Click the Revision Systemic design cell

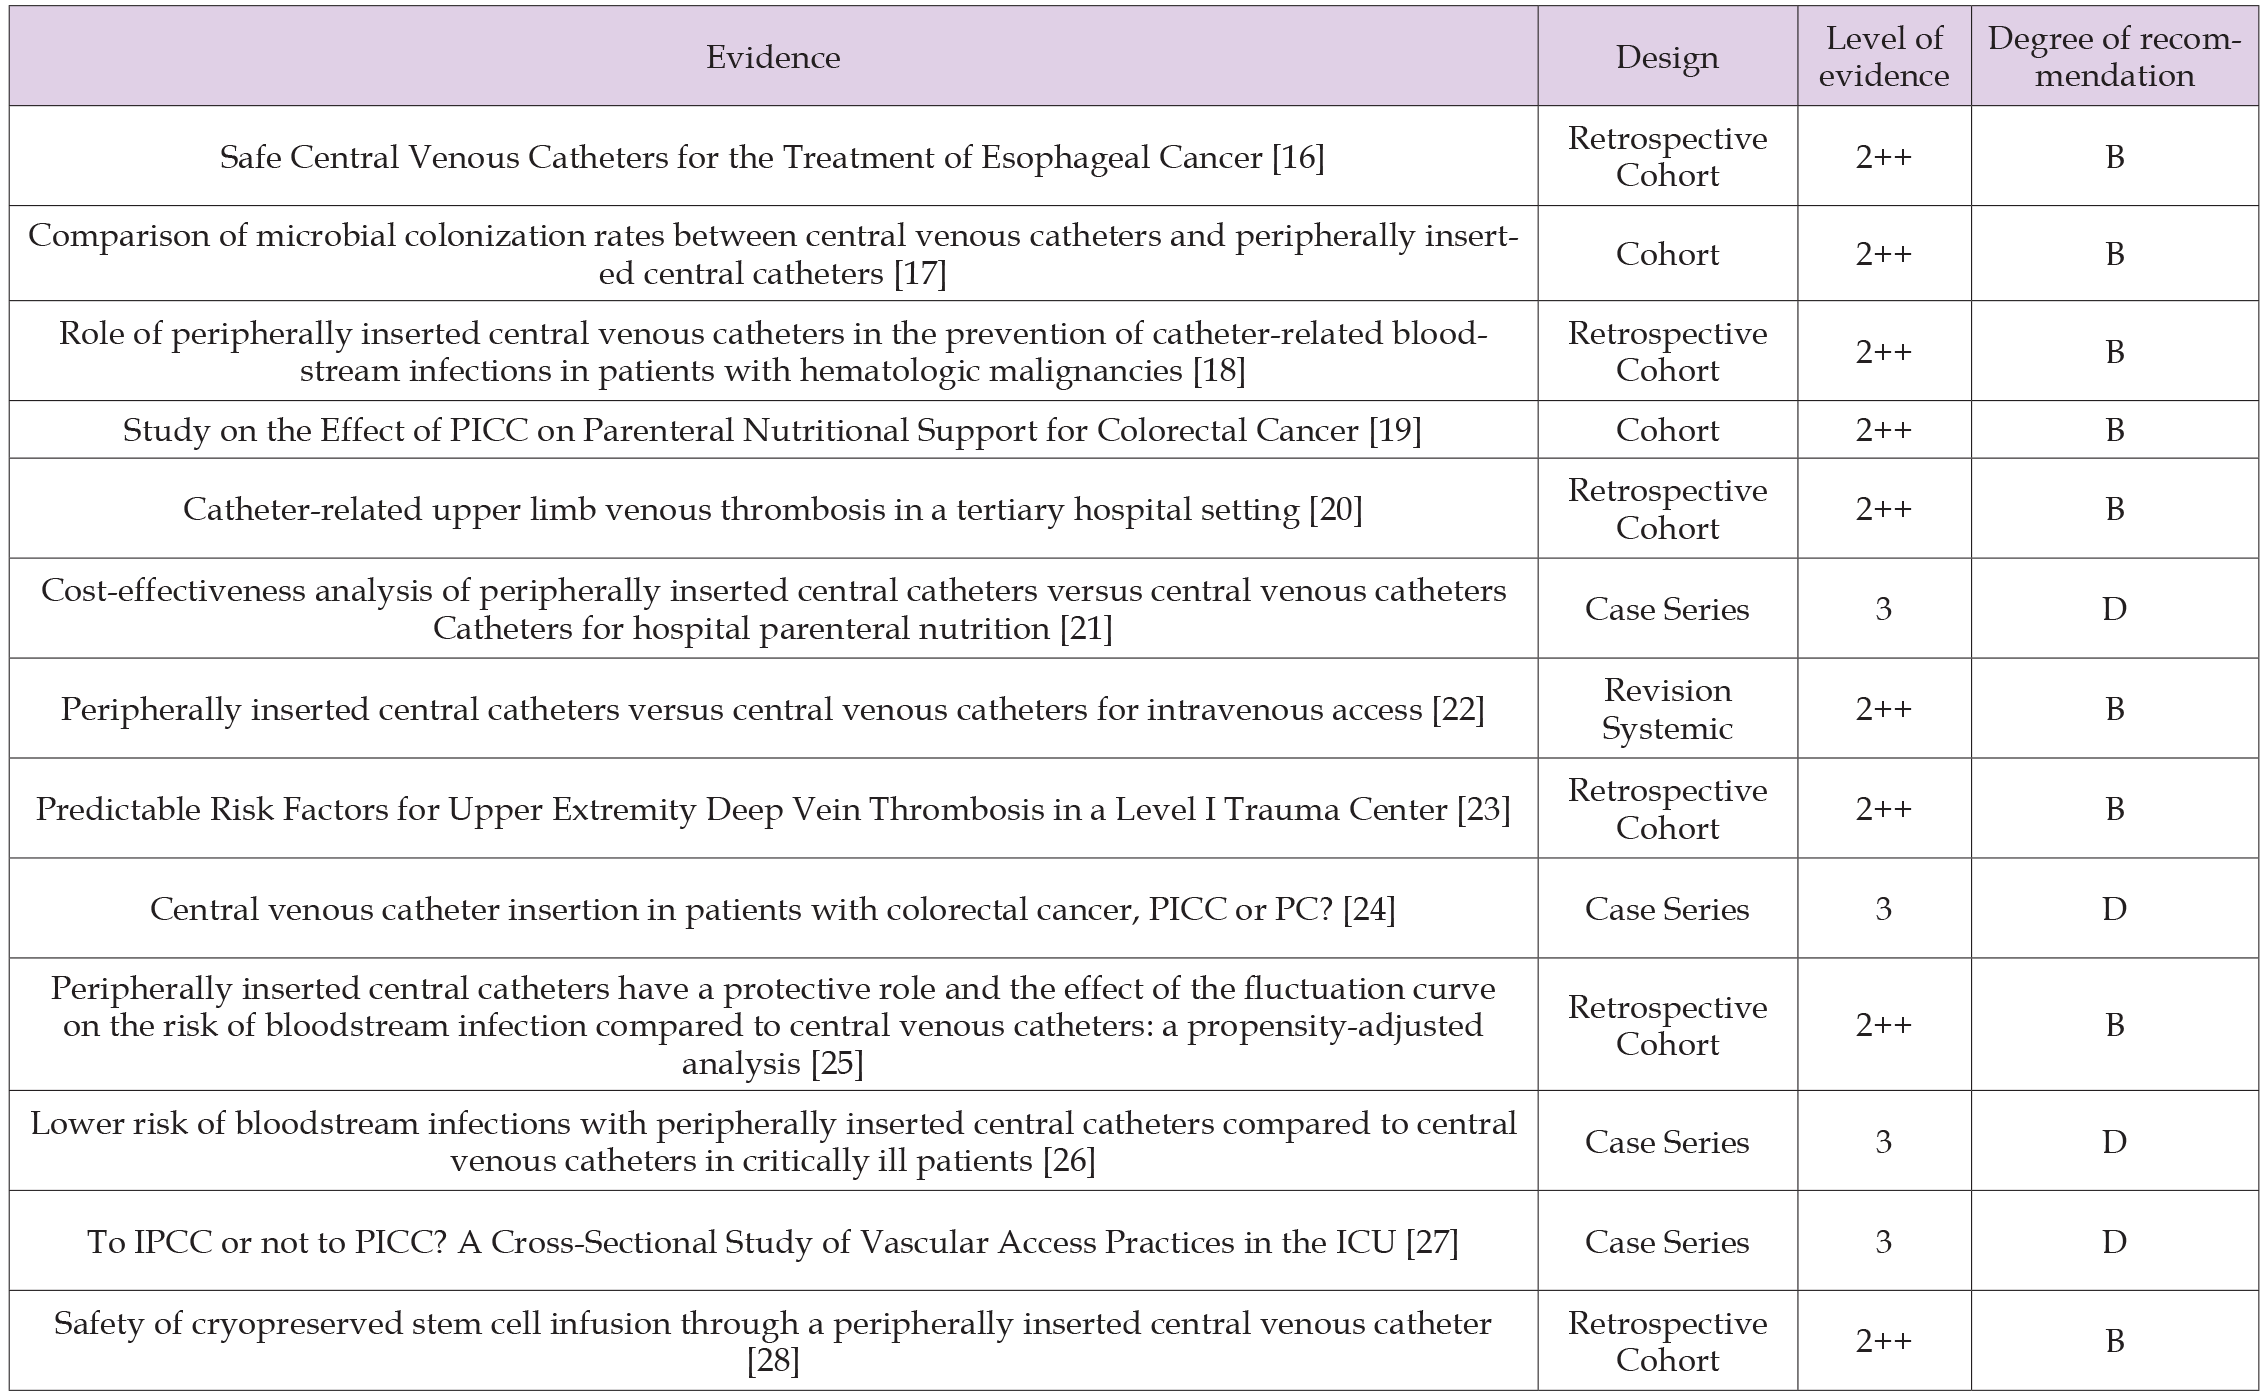point(1666,709)
